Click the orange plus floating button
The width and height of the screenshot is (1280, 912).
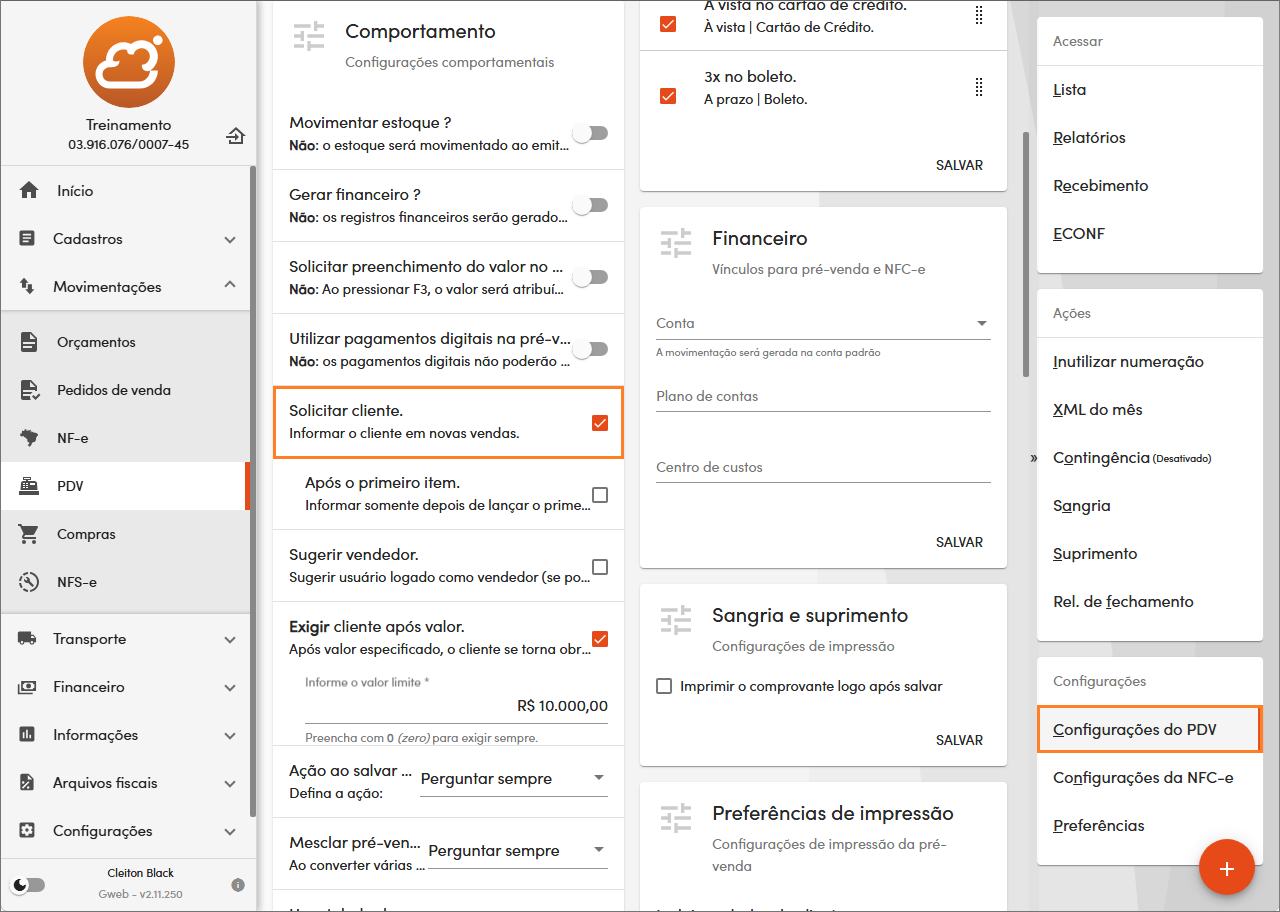pyautogui.click(x=1227, y=868)
